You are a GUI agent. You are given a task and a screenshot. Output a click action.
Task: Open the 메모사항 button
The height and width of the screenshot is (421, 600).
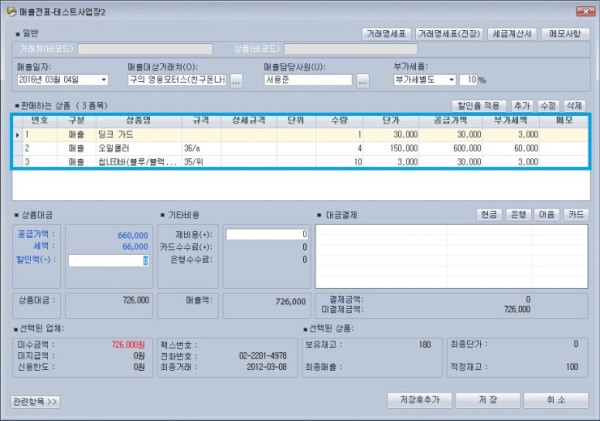click(565, 34)
